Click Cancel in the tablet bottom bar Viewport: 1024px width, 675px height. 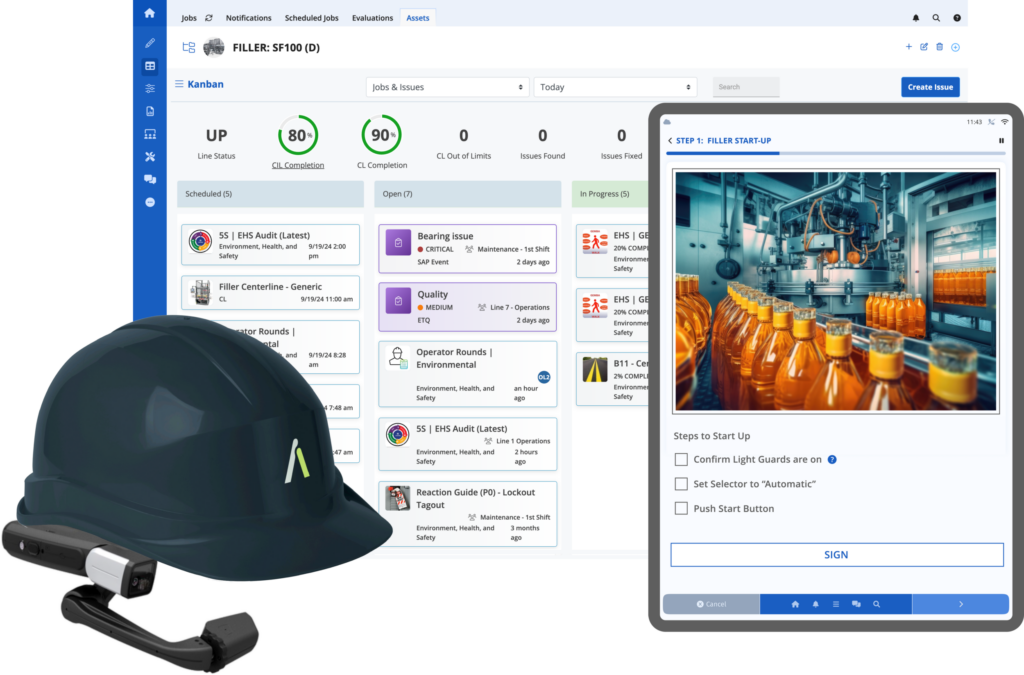click(711, 604)
